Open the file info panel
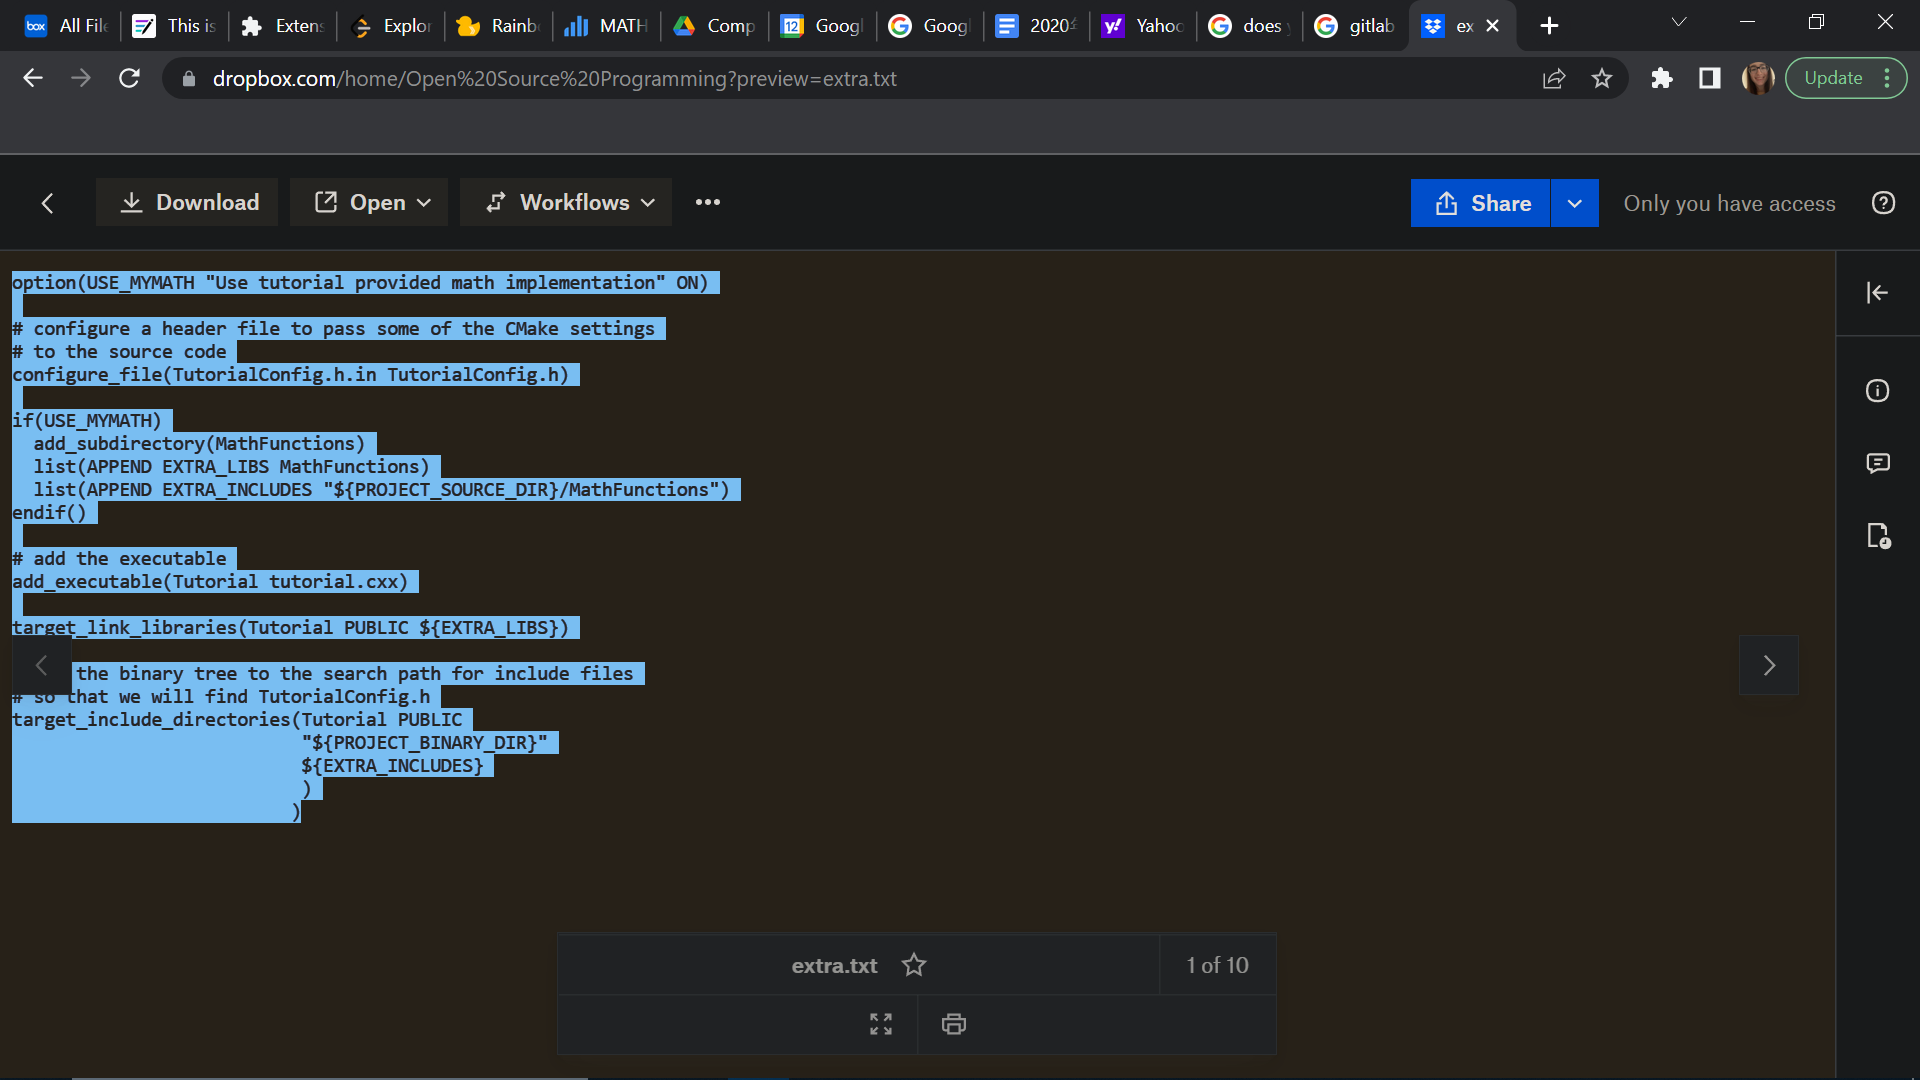Screen dimensions: 1920x1080 (1878, 391)
